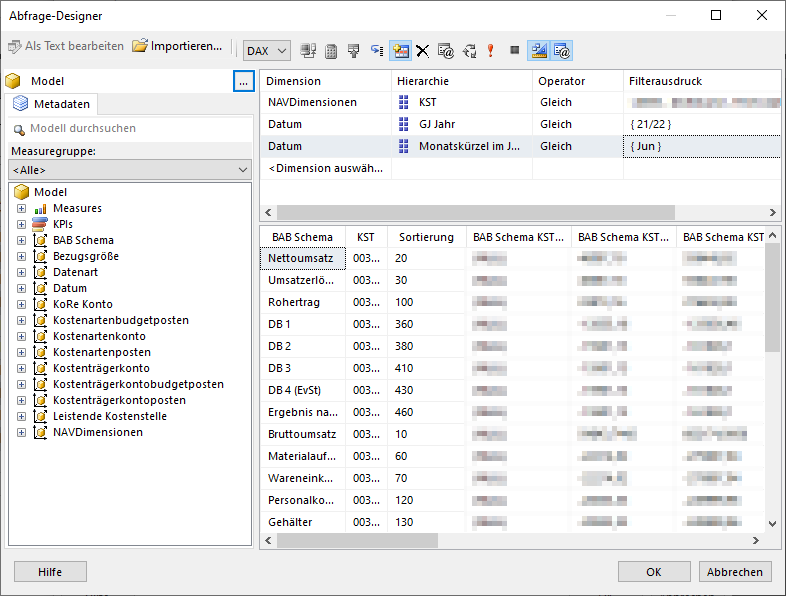
Task: Expand the Bezugsgröße tree node
Action: click(22, 256)
